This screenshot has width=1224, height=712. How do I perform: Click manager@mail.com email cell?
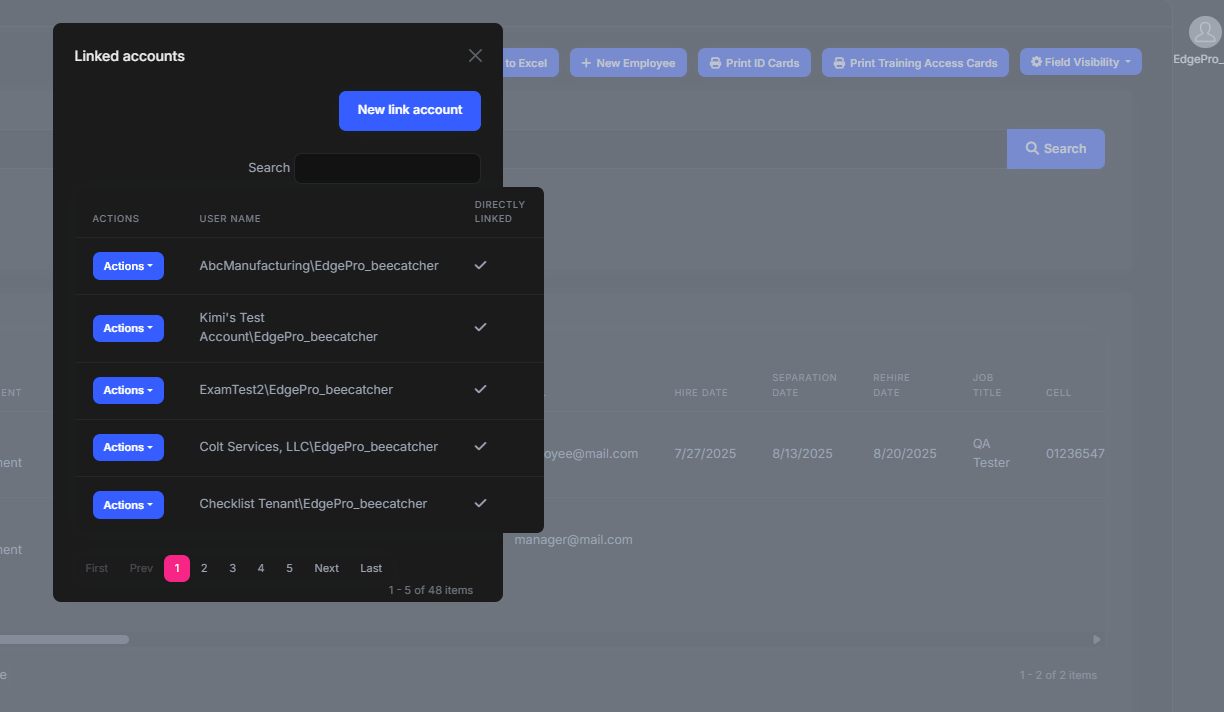(x=573, y=540)
